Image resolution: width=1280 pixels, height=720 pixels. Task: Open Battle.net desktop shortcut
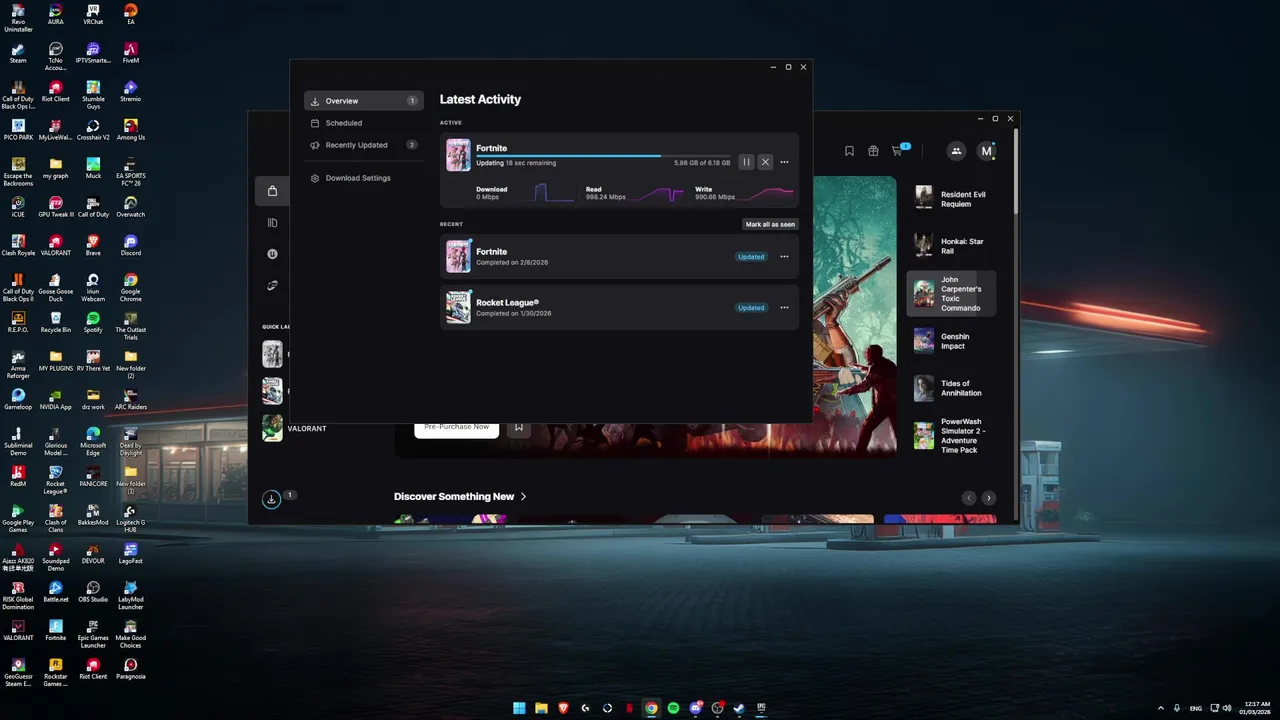55,592
